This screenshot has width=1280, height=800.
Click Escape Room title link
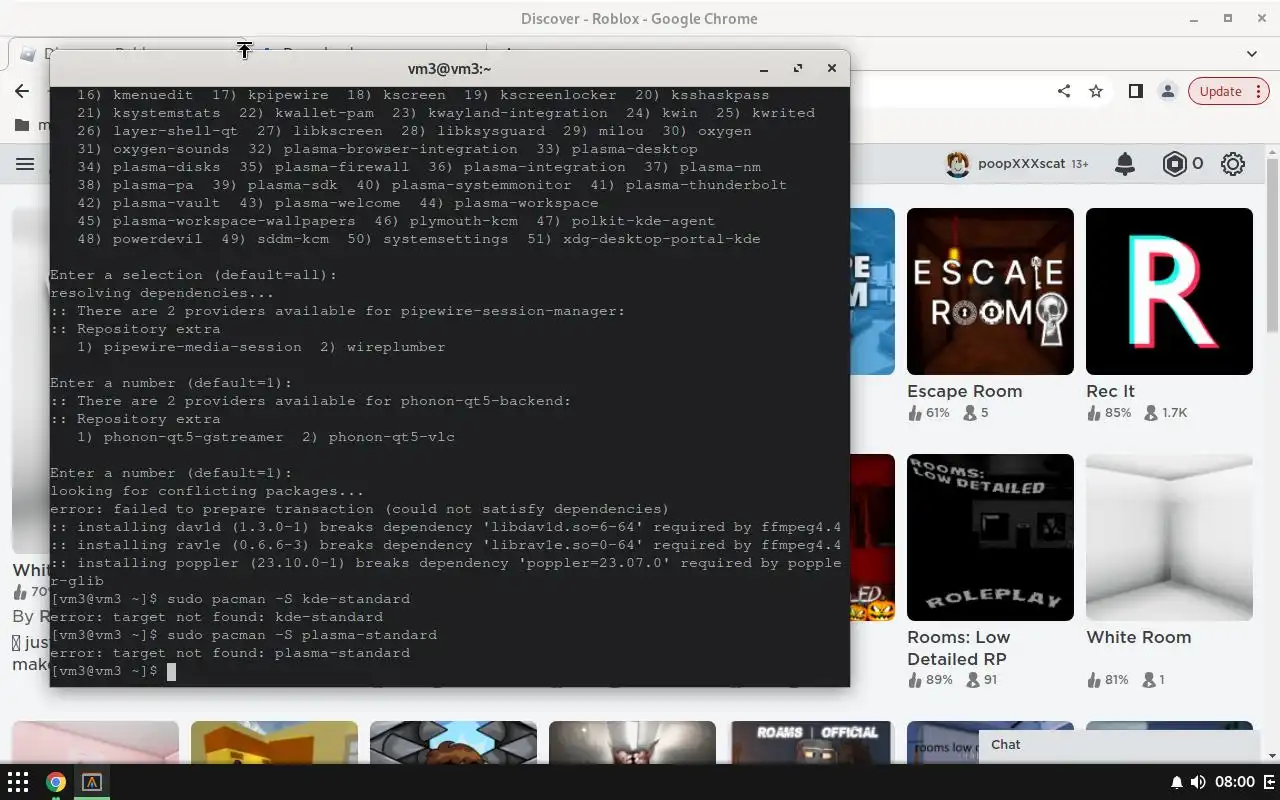[x=964, y=391]
